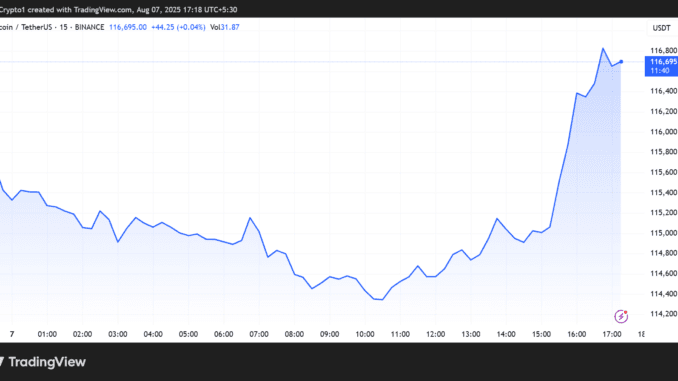678x381 pixels.
Task: Click the 114,800 price axis label
Action: [664, 253]
